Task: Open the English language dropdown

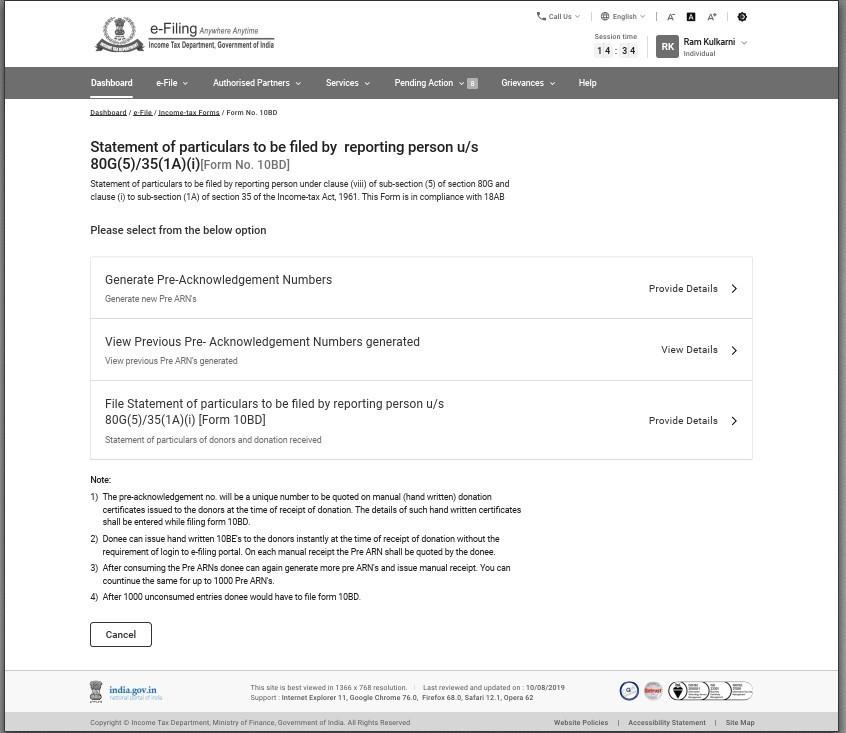Action: (x=623, y=17)
